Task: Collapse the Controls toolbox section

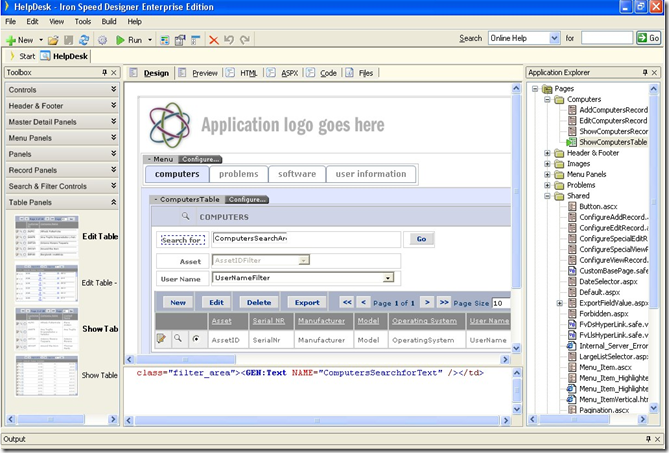Action: (x=112, y=90)
